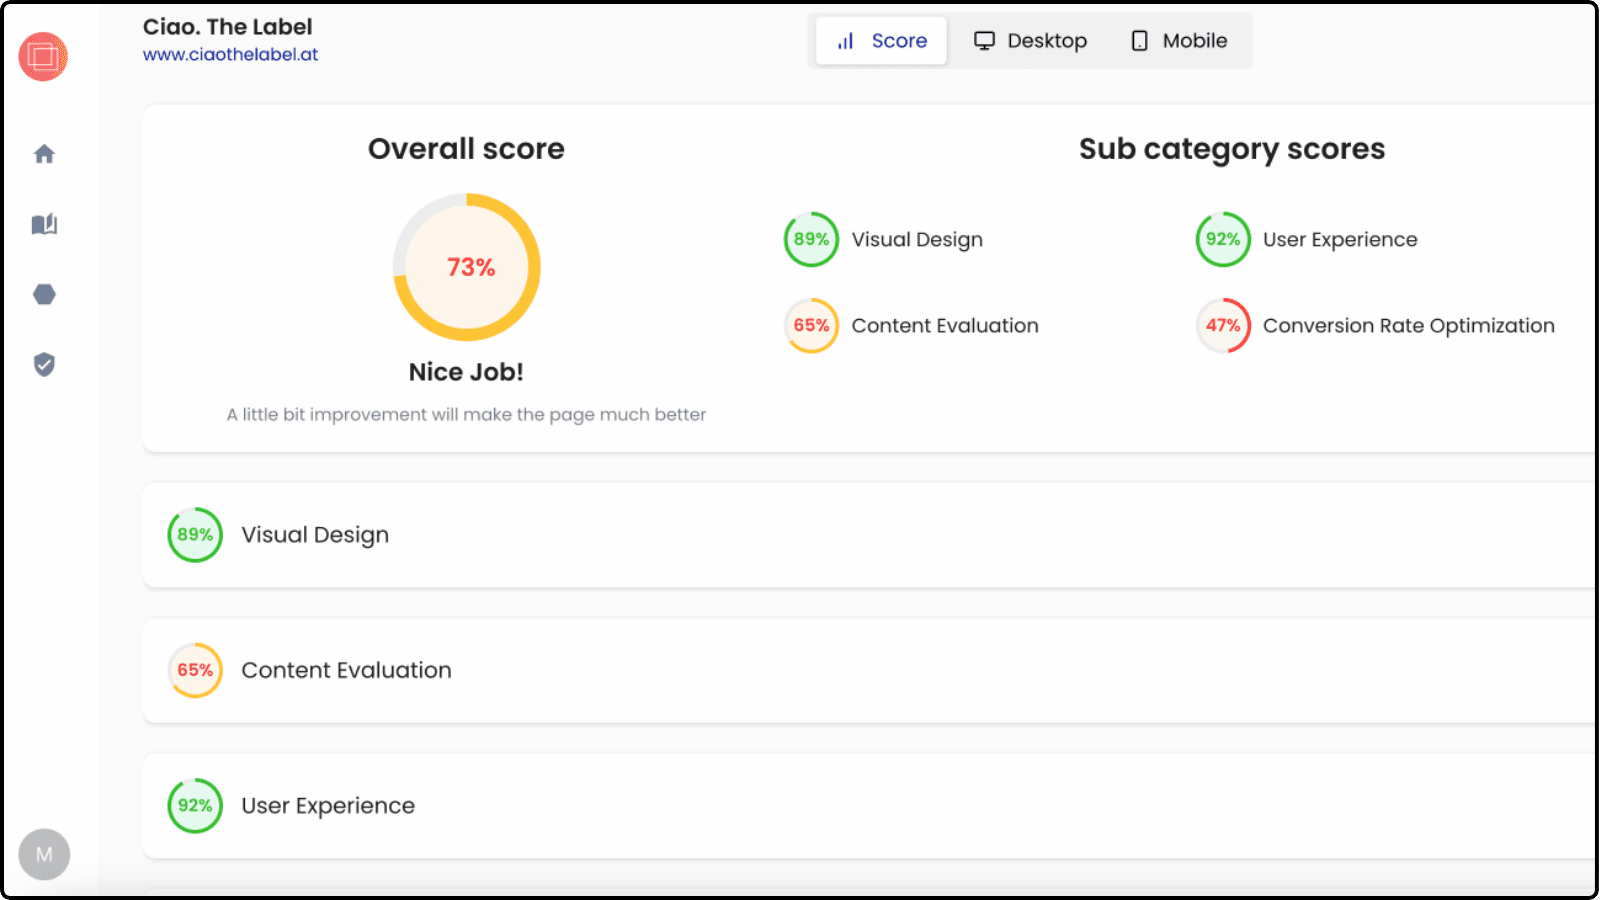Go to Home in the sidebar

point(44,154)
